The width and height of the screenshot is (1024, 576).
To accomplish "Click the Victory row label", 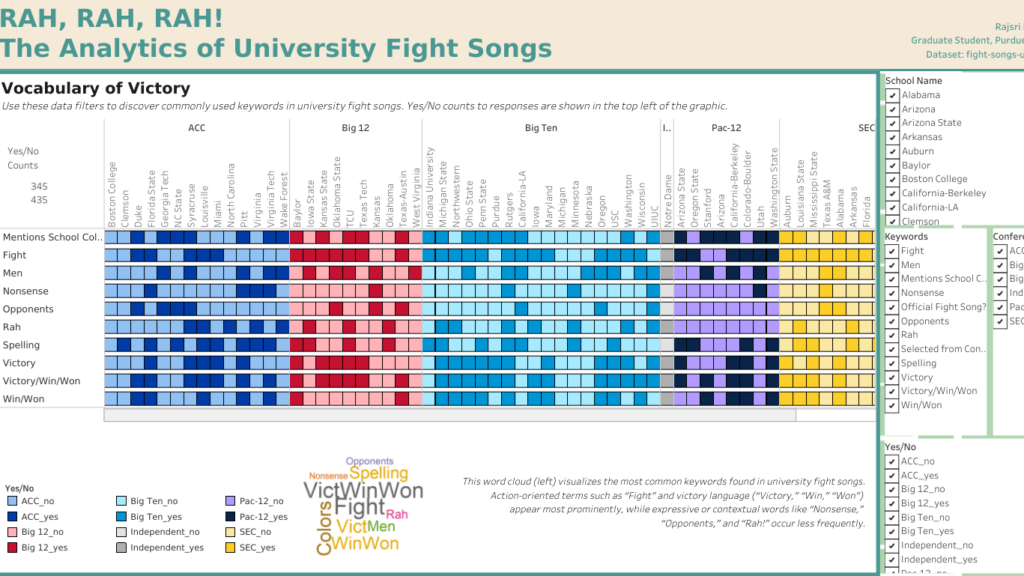I will click(20, 362).
